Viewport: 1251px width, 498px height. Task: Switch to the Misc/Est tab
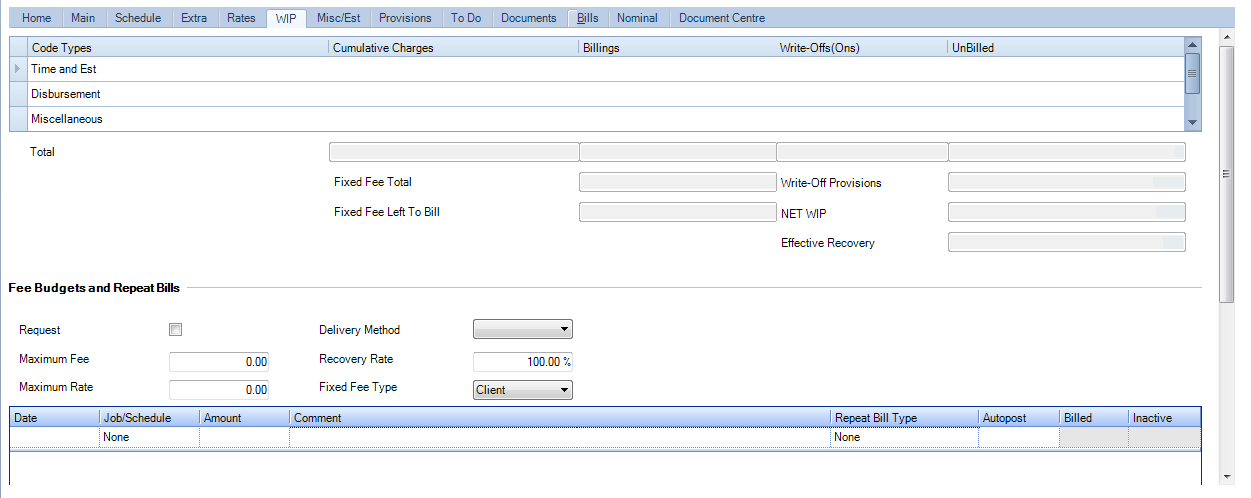[338, 18]
